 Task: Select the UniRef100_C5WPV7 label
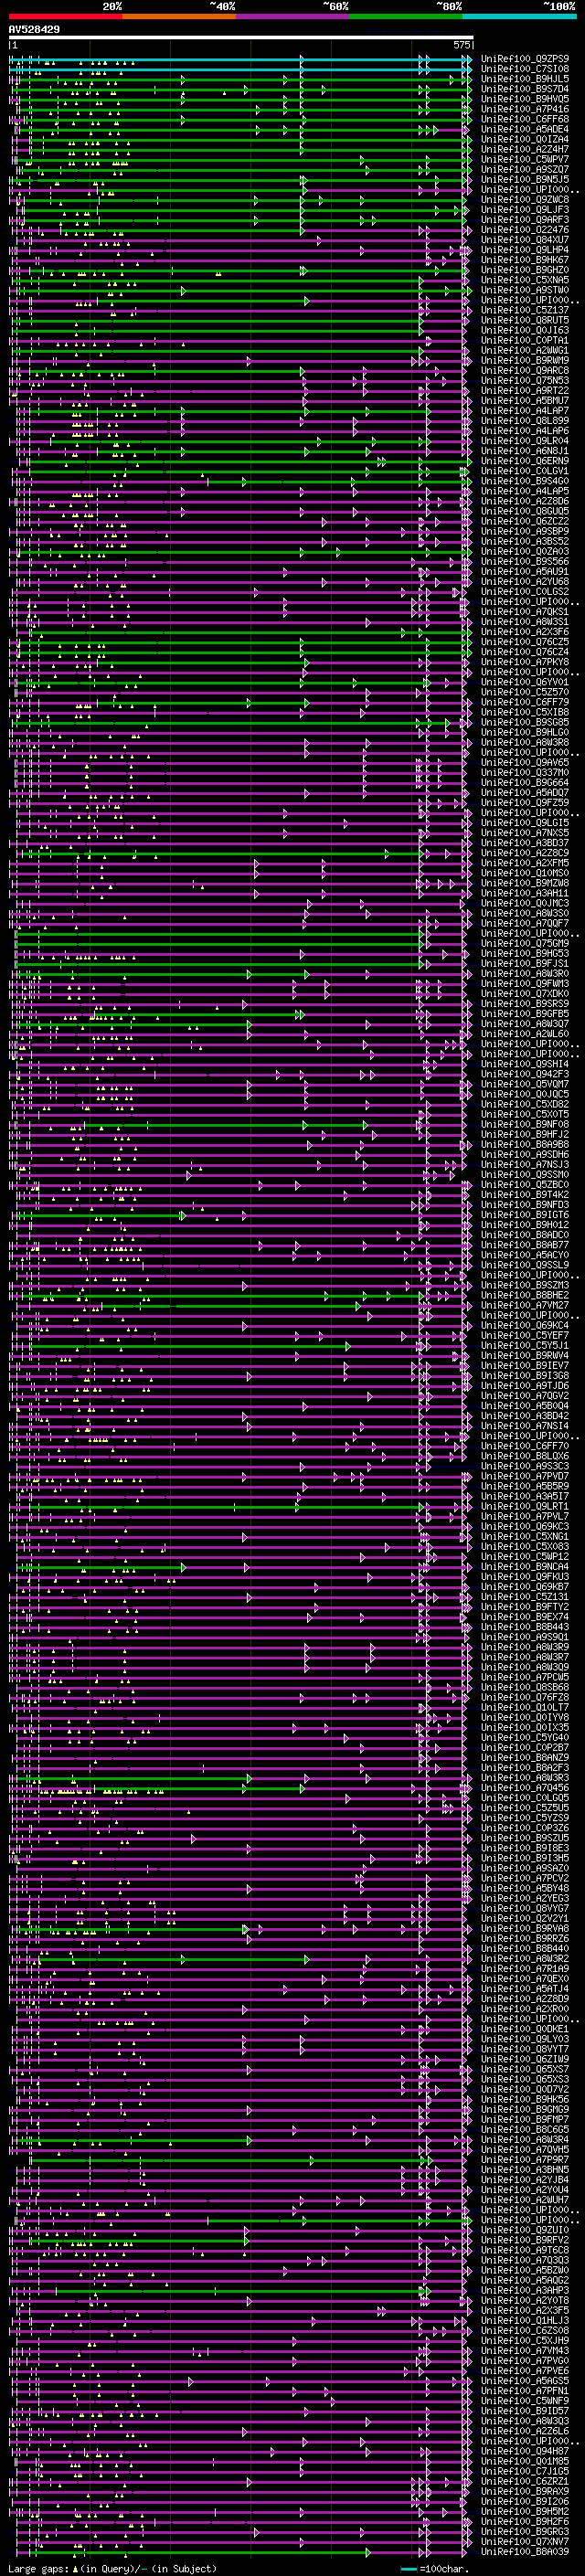point(525,159)
